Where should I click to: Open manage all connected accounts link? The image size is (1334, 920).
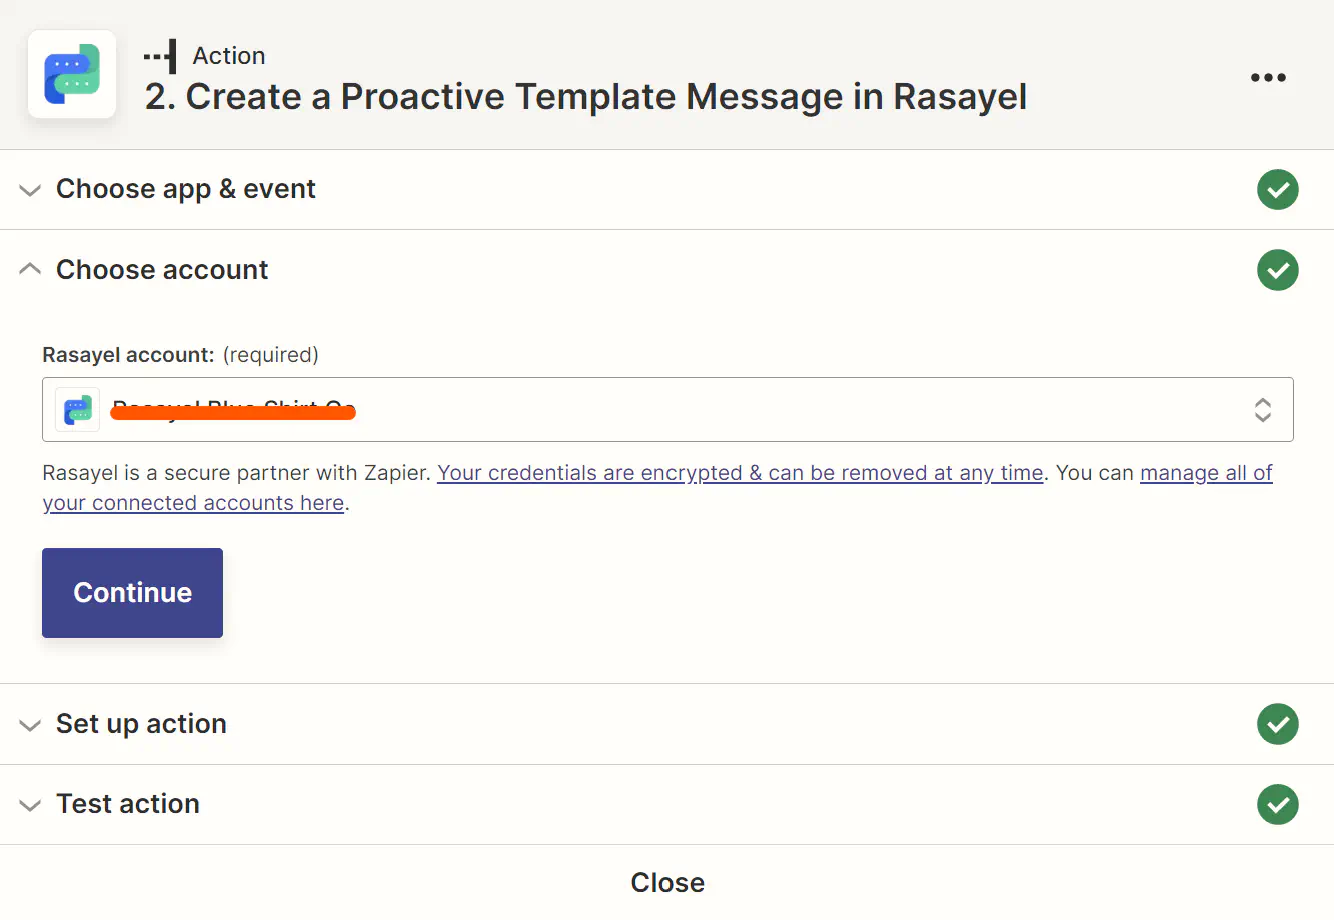click(x=657, y=488)
